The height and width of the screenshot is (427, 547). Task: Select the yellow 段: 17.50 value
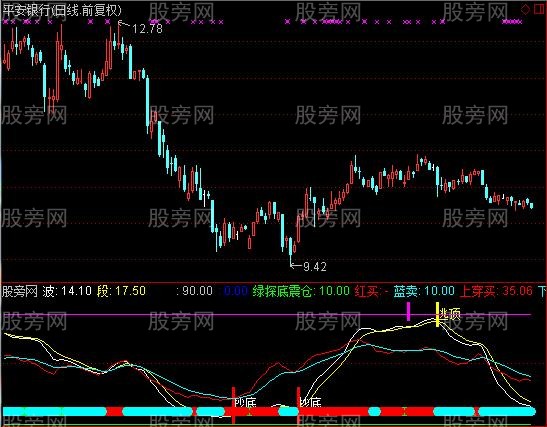coord(121,291)
